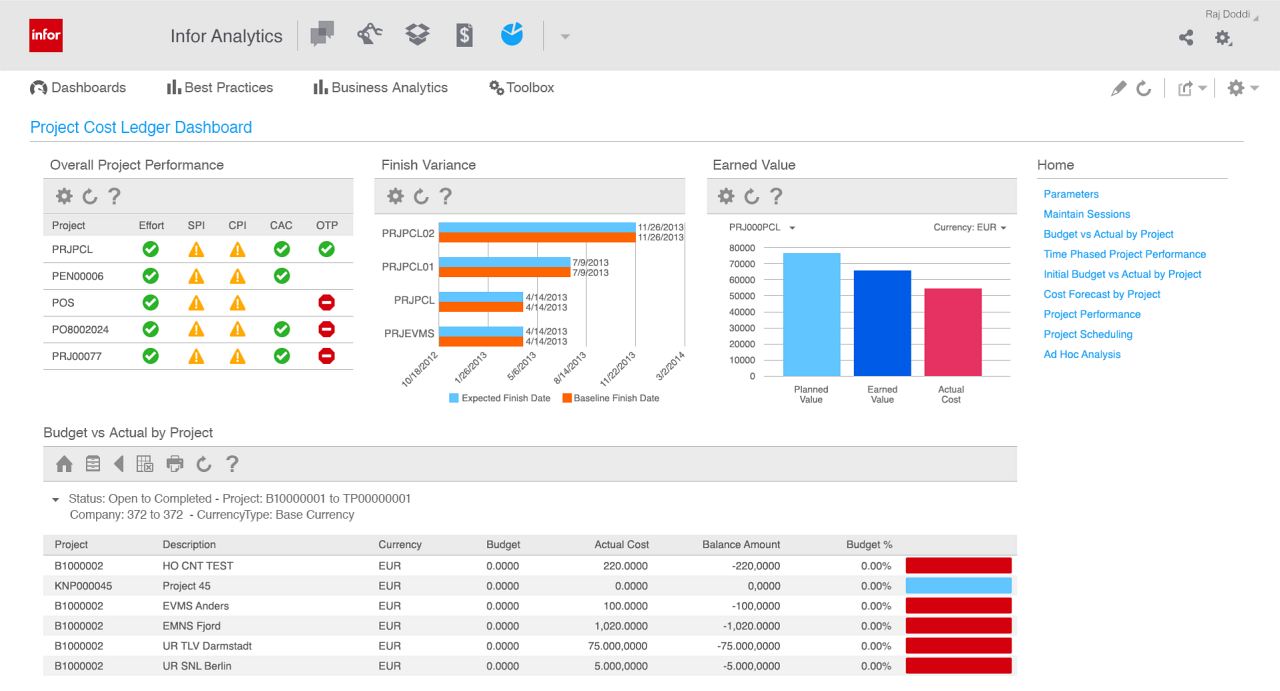Open the top-right user settings gear
This screenshot has height=691, width=1280.
[x=1223, y=38]
